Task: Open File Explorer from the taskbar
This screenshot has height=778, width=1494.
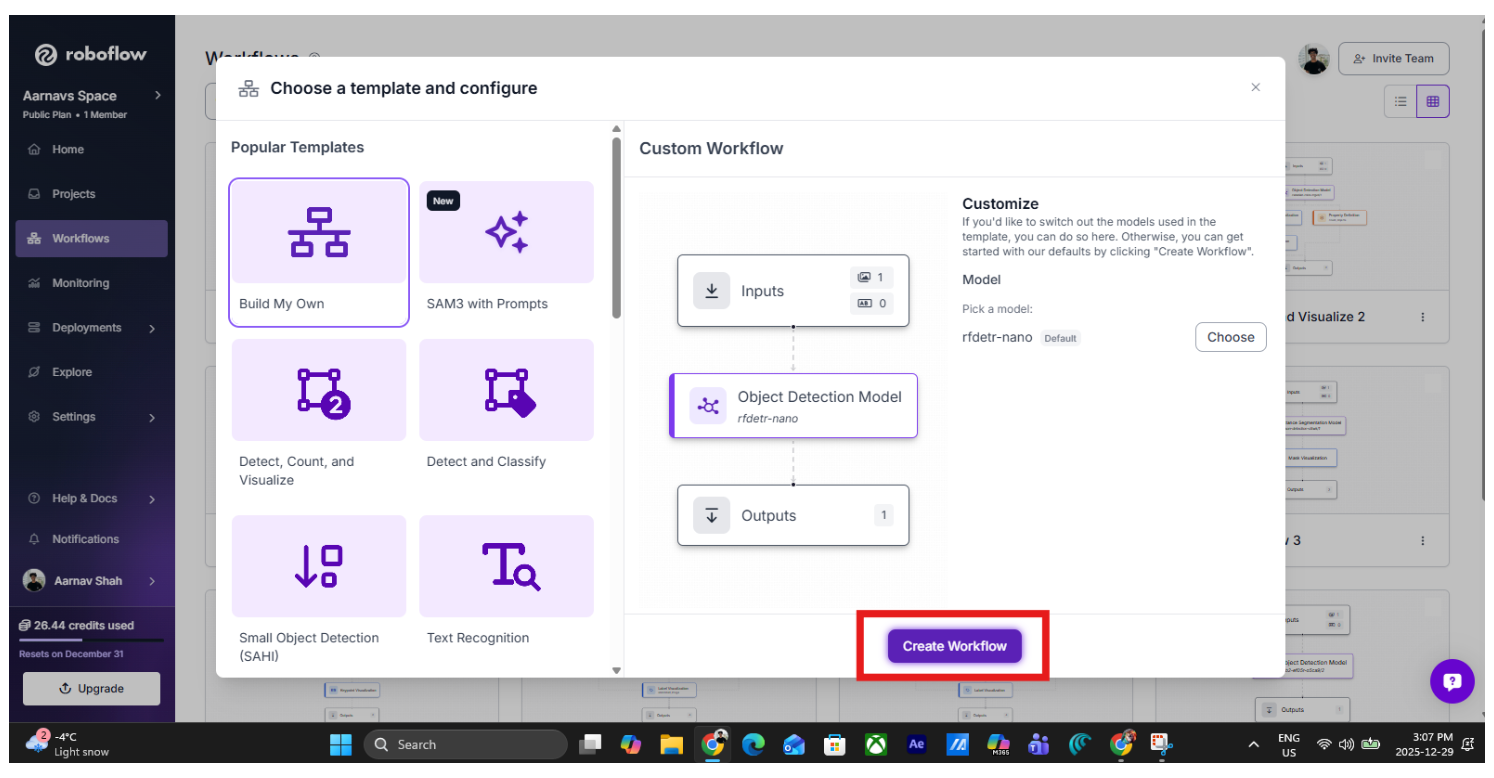Action: click(x=671, y=744)
